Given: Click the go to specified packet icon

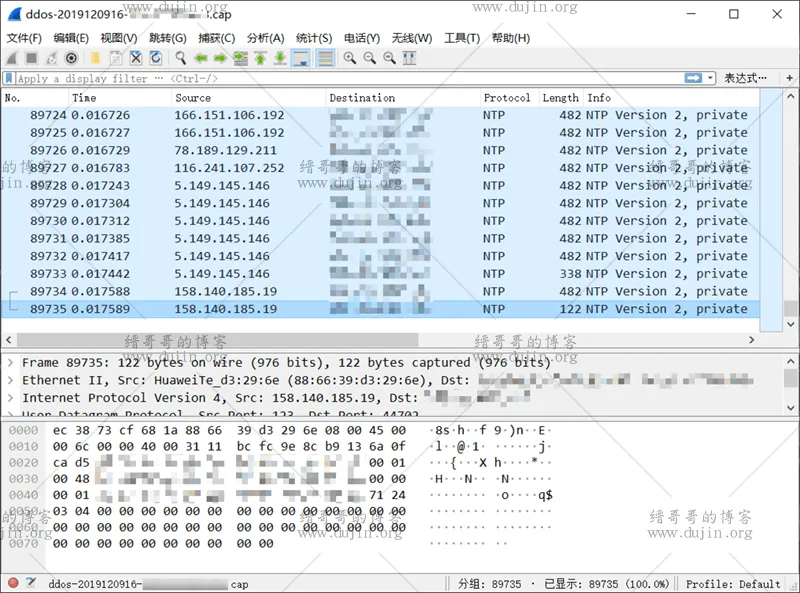Looking at the screenshot, I should 240,58.
